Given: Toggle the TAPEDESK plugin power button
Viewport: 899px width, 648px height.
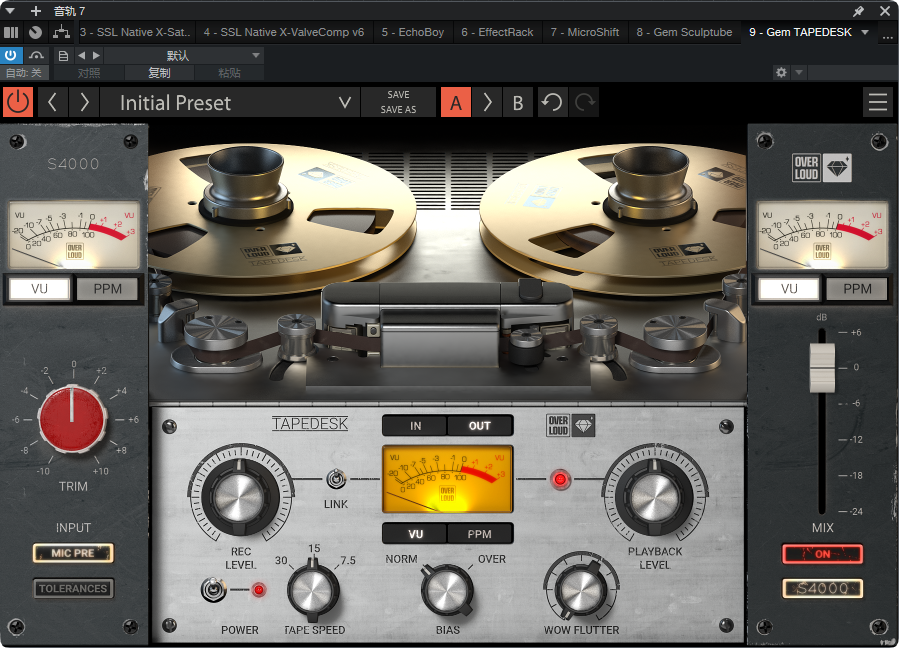Looking at the screenshot, I should pyautogui.click(x=18, y=102).
